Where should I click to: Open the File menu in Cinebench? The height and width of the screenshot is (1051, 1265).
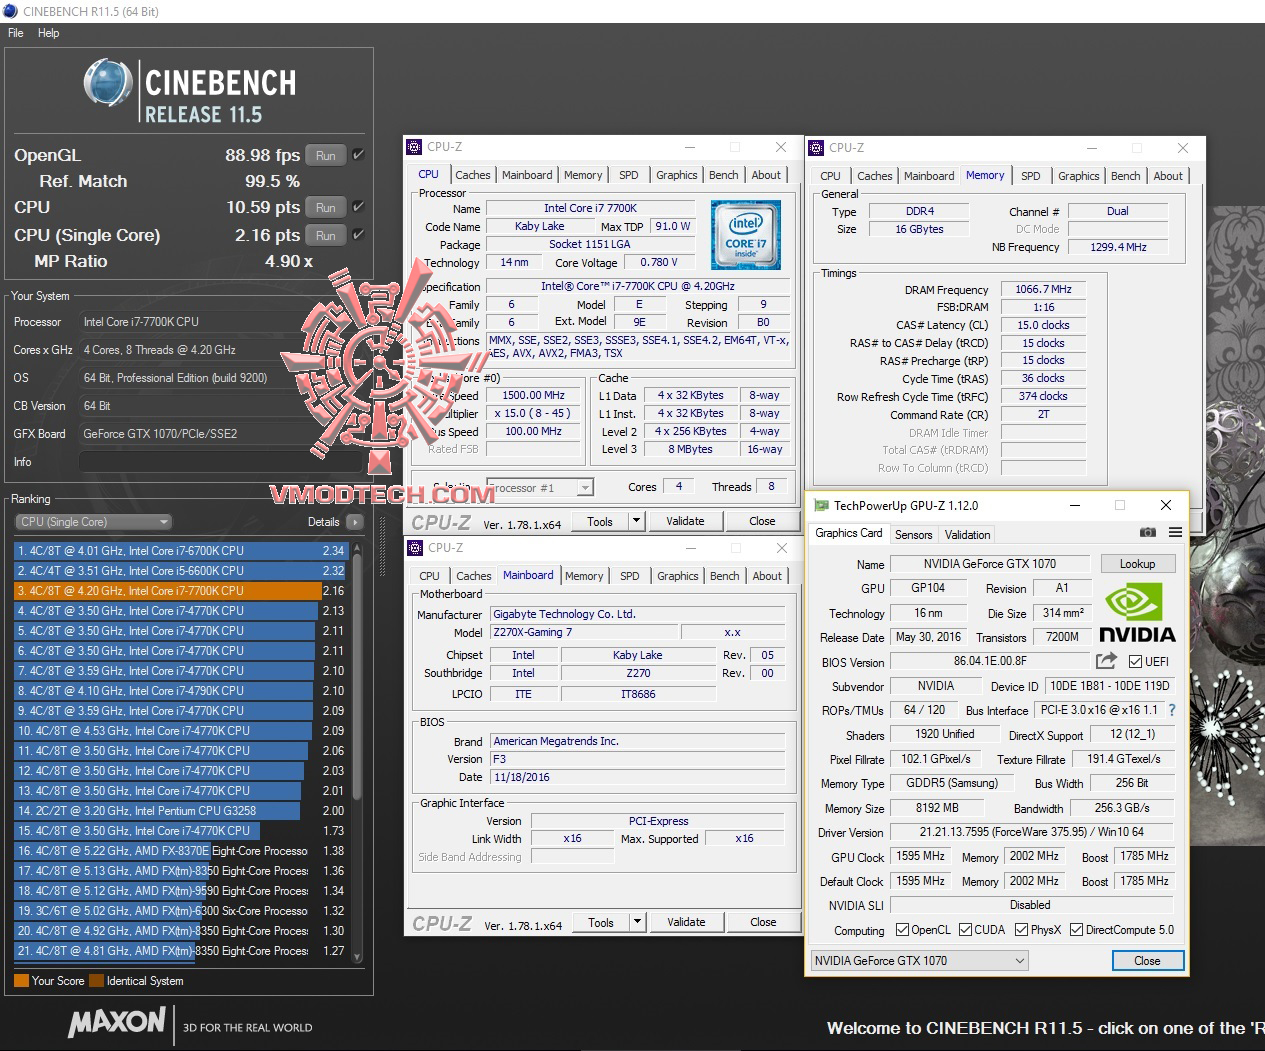[x=15, y=32]
